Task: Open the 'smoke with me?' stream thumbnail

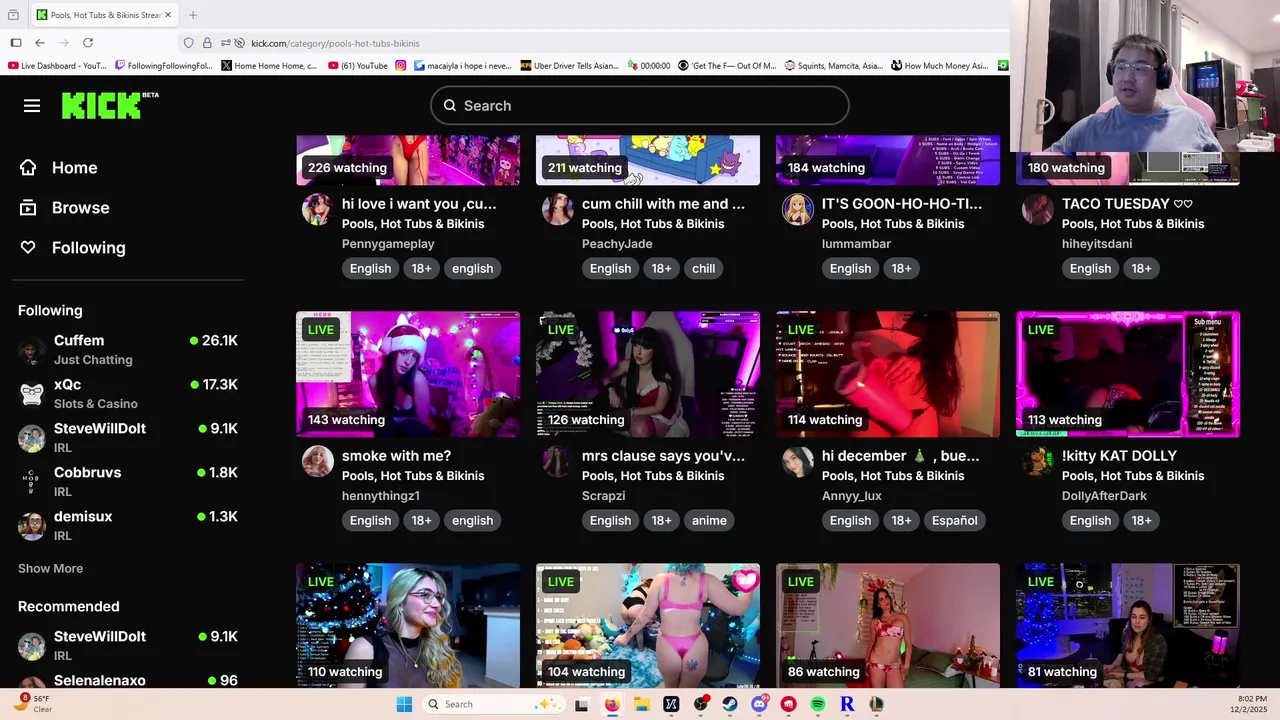Action: [x=408, y=374]
